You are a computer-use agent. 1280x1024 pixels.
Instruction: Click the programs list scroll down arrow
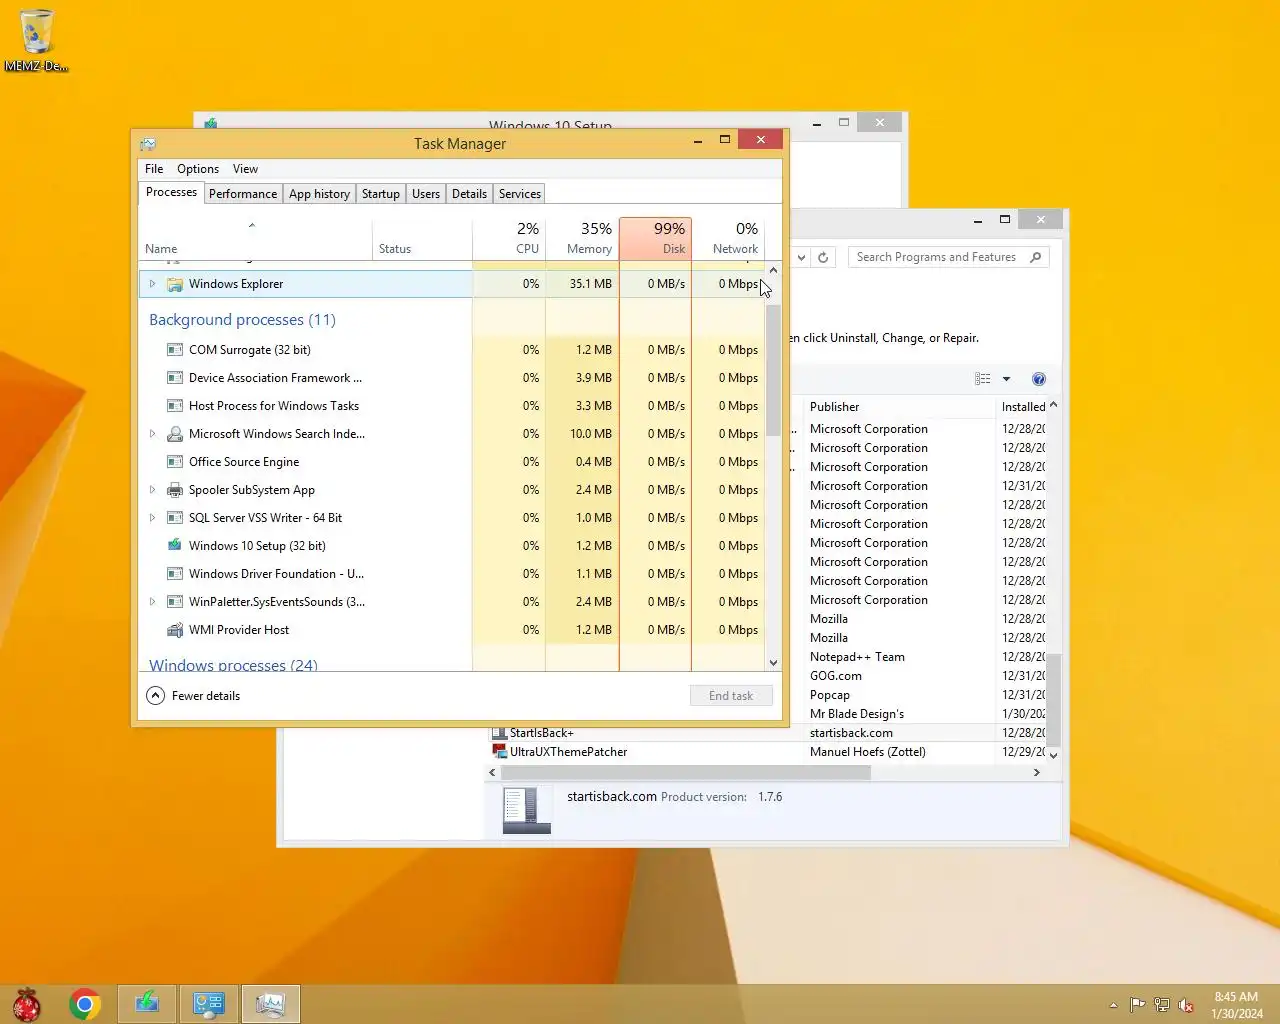click(1053, 755)
